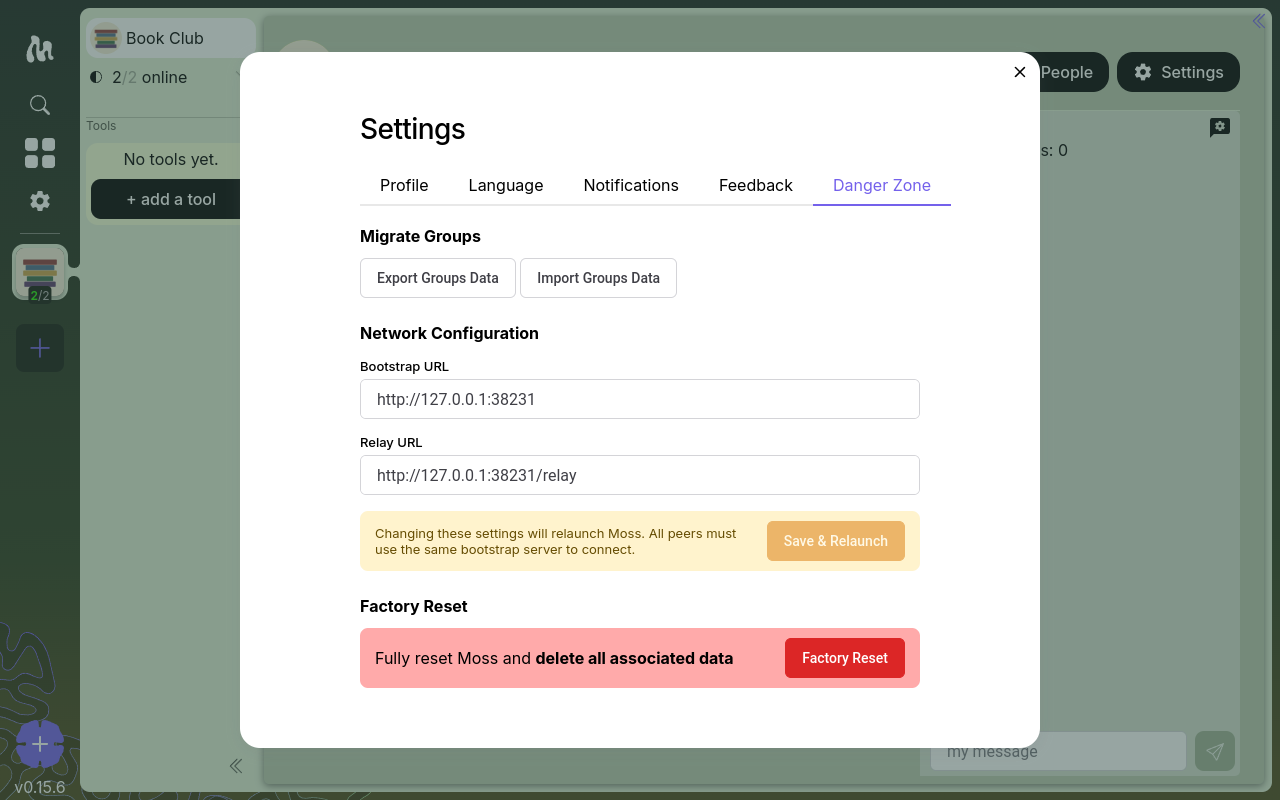Click the v0.15.6 version label

click(x=40, y=787)
